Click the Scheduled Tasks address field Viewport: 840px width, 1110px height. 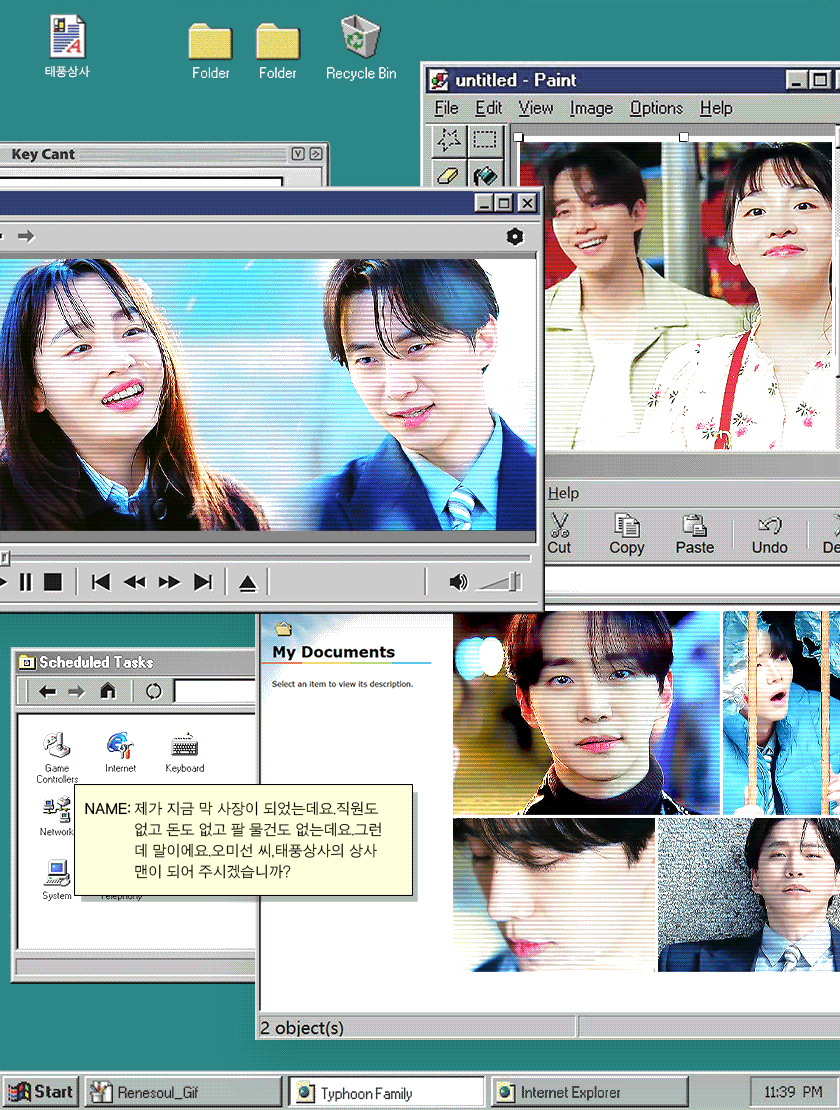pyautogui.click(x=214, y=691)
